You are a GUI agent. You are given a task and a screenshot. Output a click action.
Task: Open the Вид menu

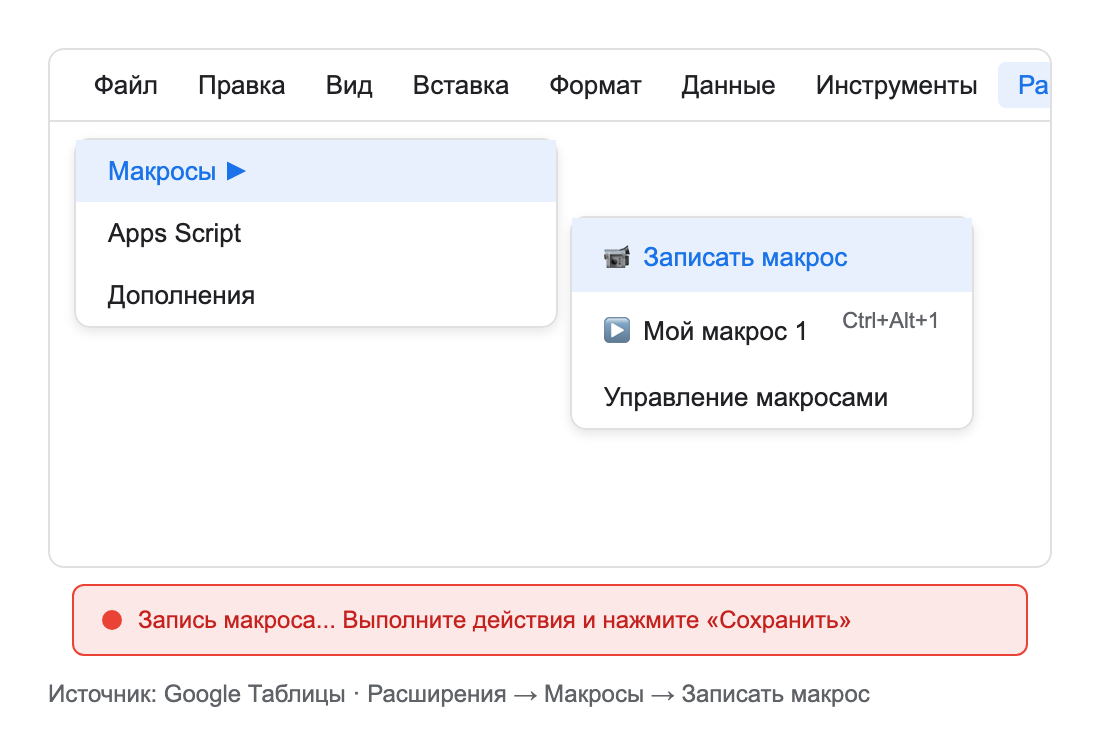click(348, 85)
